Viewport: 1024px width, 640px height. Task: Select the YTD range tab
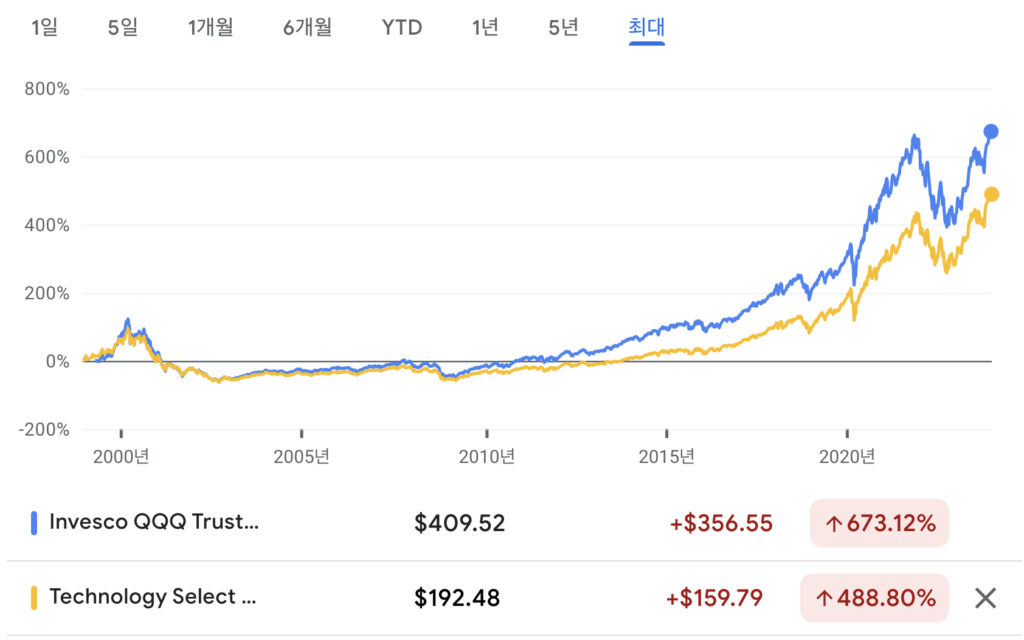(402, 27)
